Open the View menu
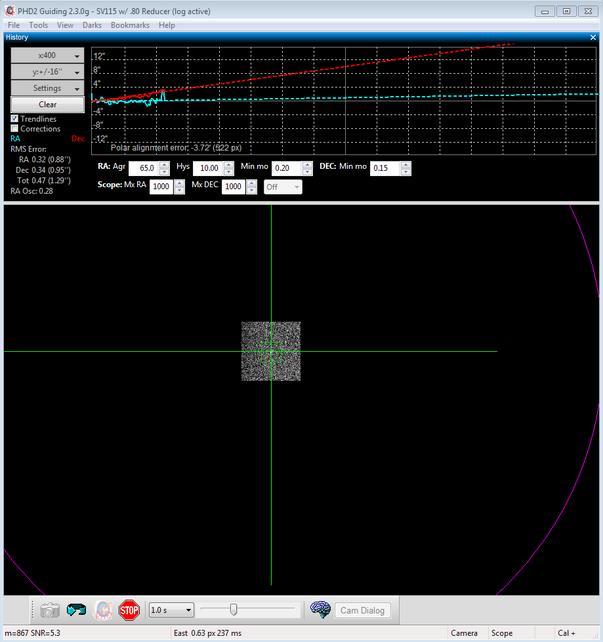 coord(65,25)
